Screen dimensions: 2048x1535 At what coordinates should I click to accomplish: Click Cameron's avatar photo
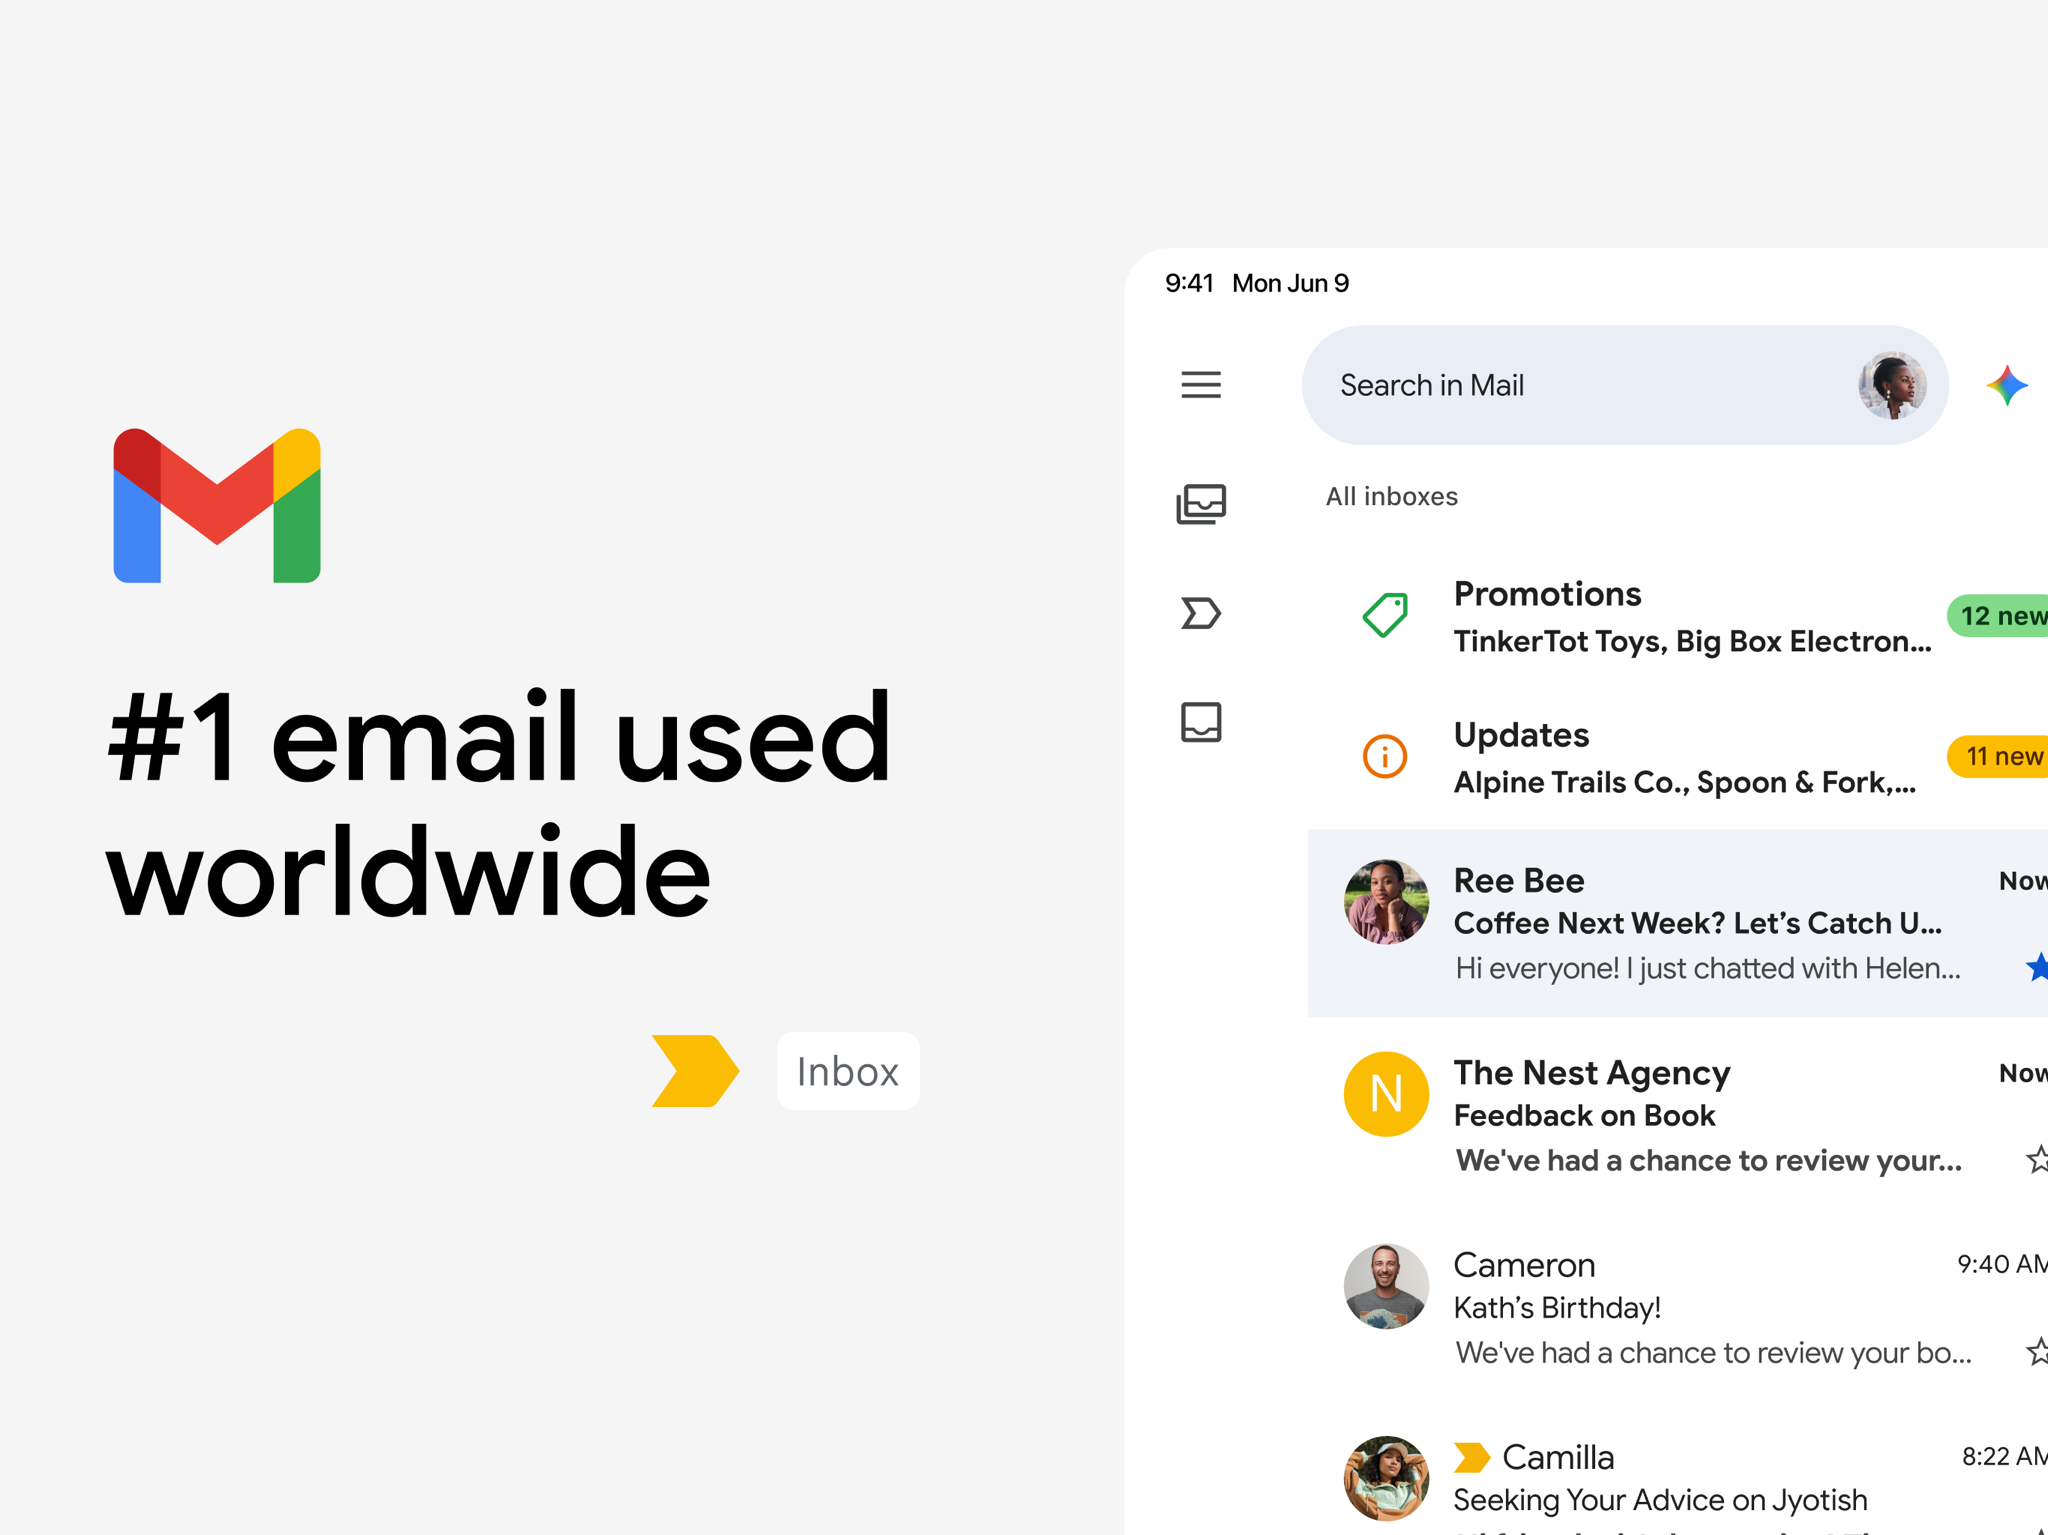click(1385, 1286)
